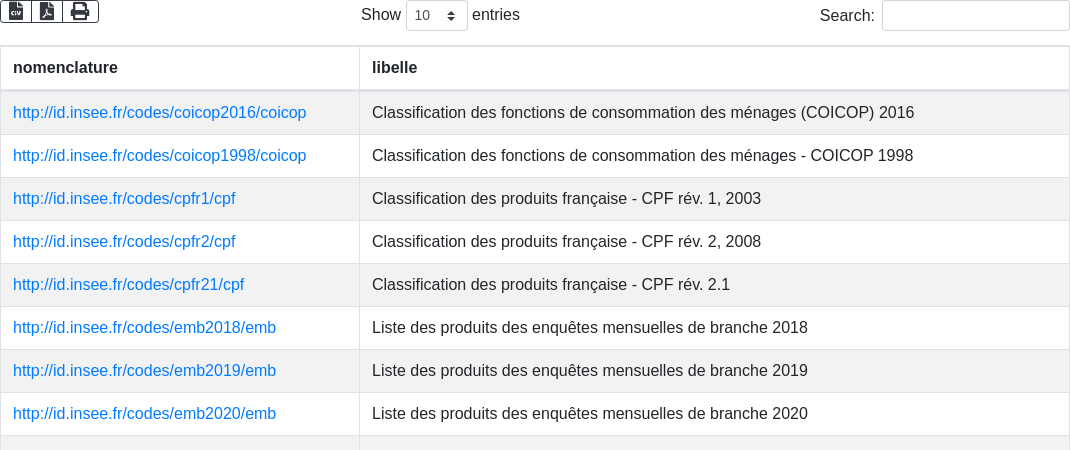
Task: Open emb2019/emb nomenclature link
Action: 145,371
